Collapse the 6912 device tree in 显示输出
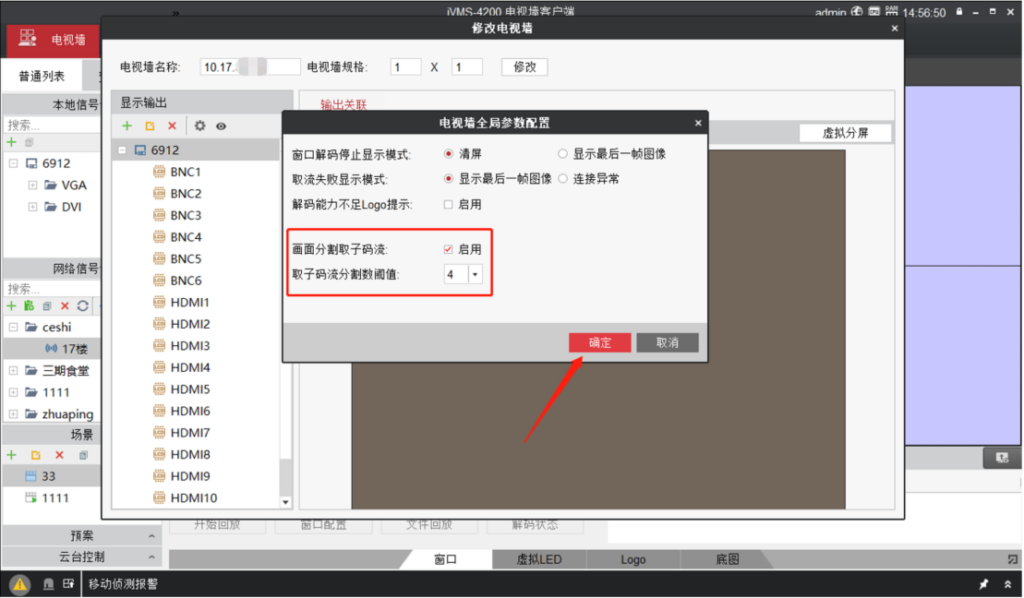This screenshot has height=598, width=1024. tap(122, 150)
